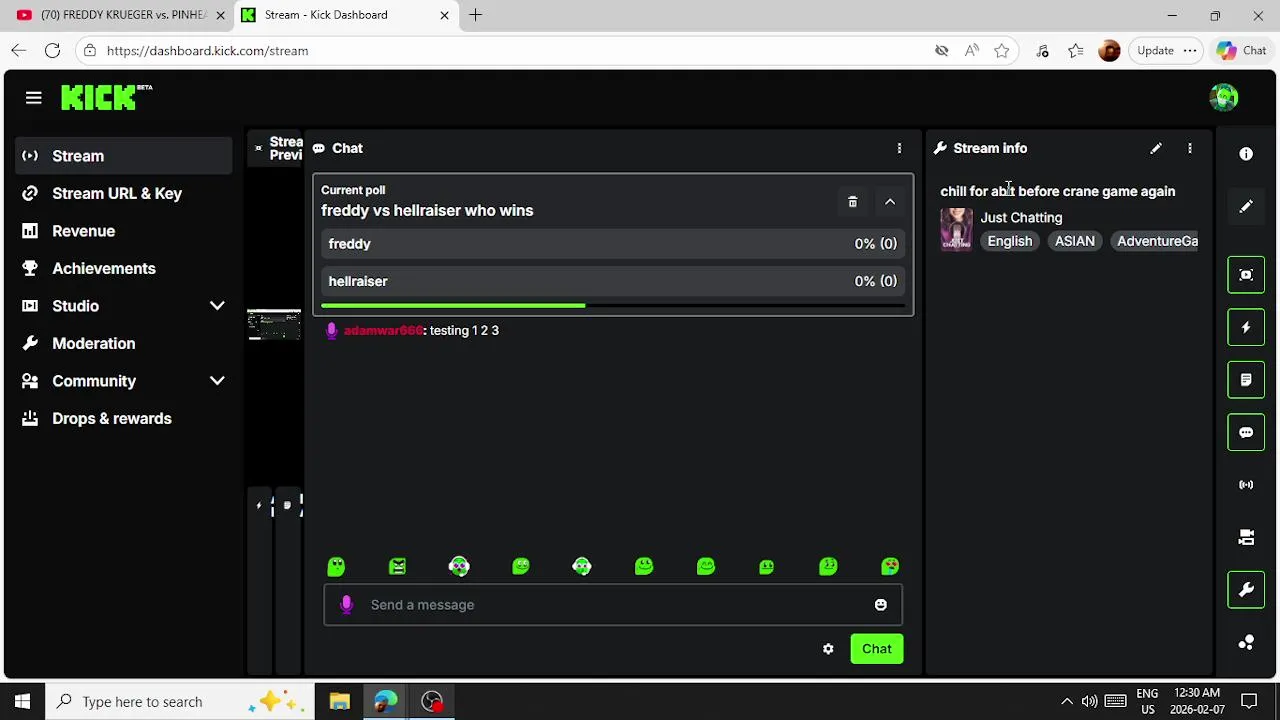Focus the Send a message field
This screenshot has width=1280, height=720.
pos(613,605)
